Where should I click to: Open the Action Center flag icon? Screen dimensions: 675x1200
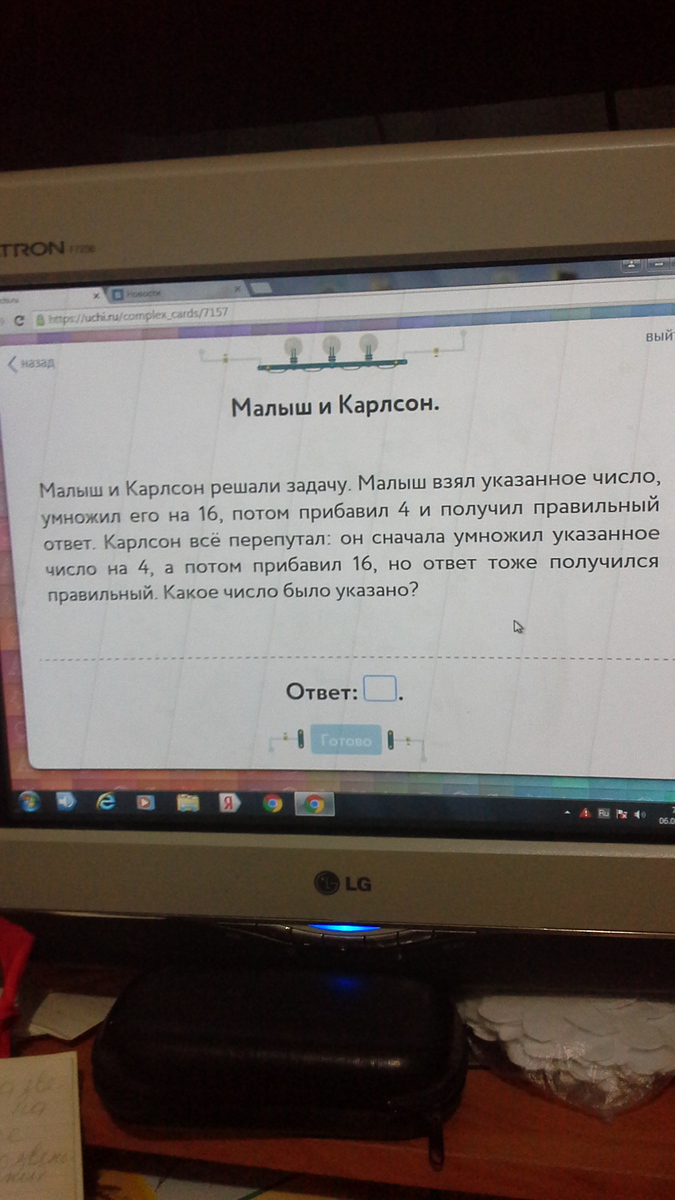pyautogui.click(x=621, y=815)
